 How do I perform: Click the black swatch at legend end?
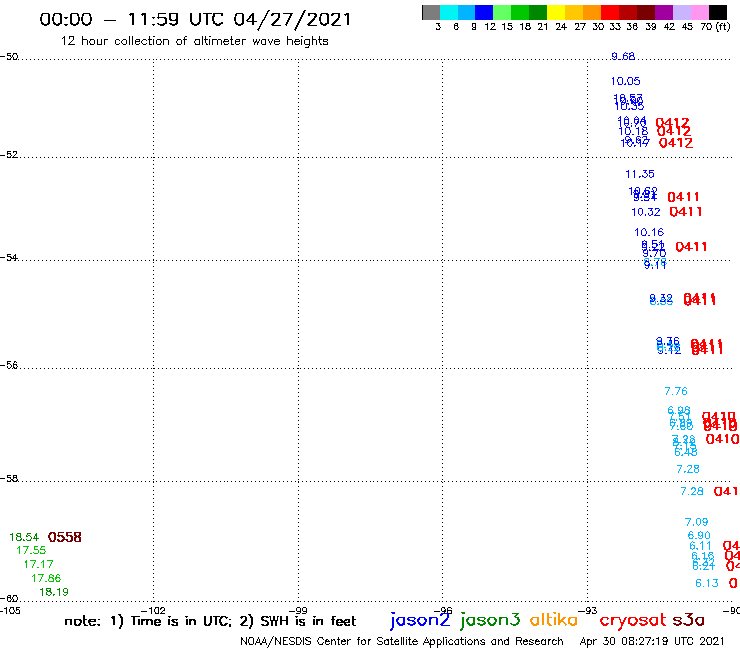tap(717, 12)
